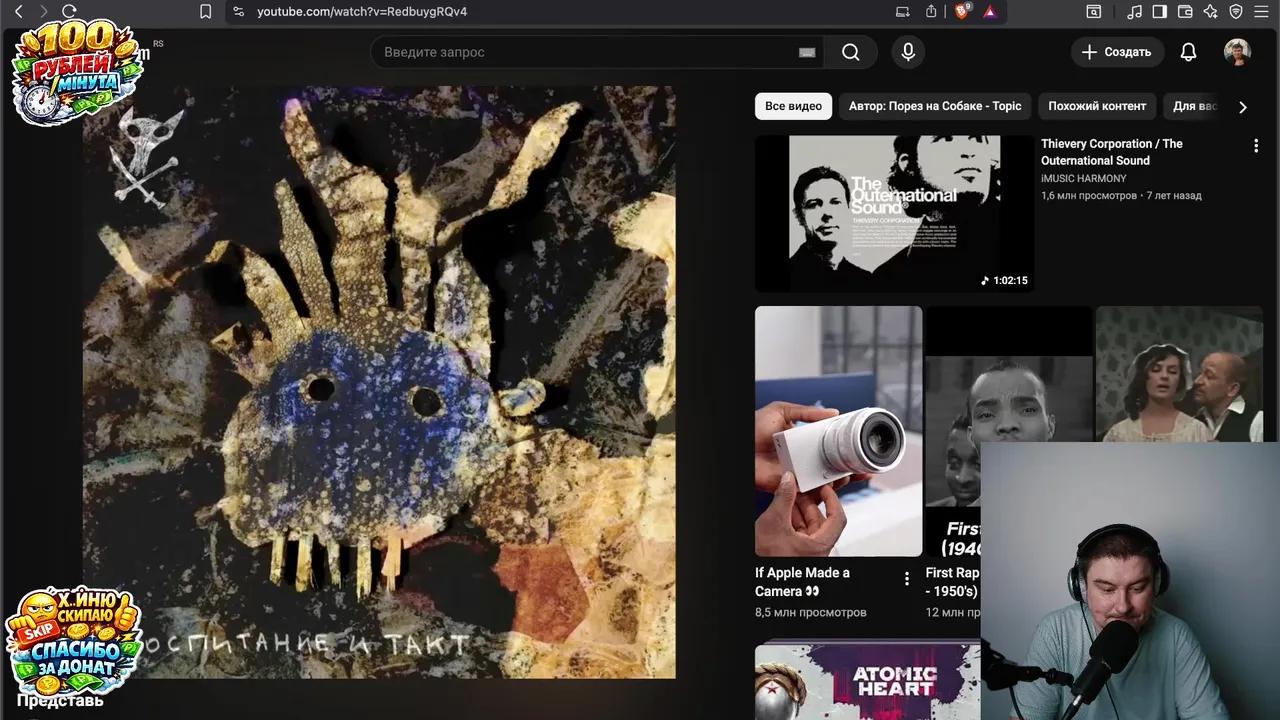The image size is (1280, 720).
Task: Open the Brave VPN shield icon
Action: (1236, 12)
